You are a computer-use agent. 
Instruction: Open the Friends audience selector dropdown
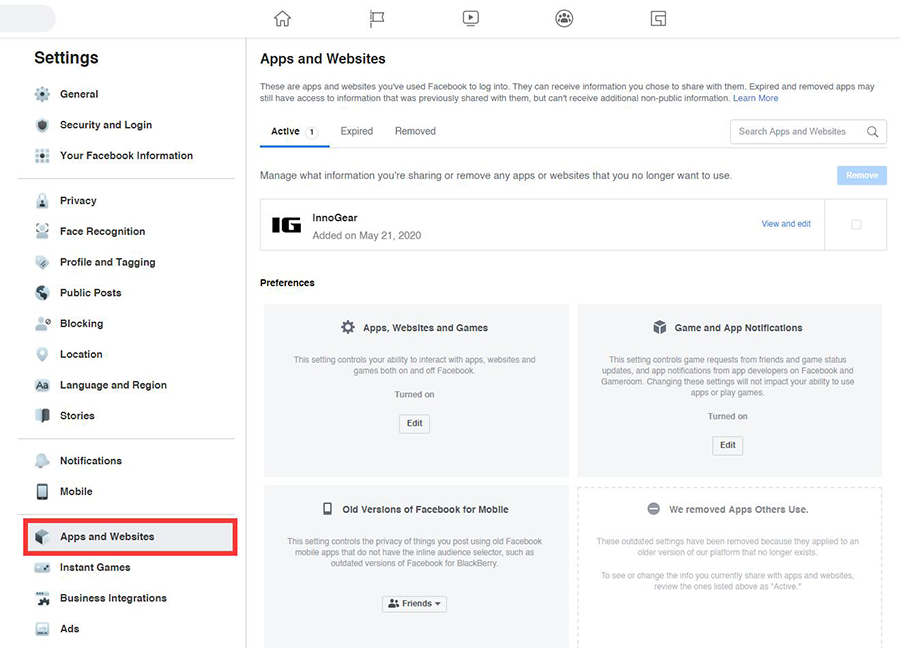click(414, 603)
